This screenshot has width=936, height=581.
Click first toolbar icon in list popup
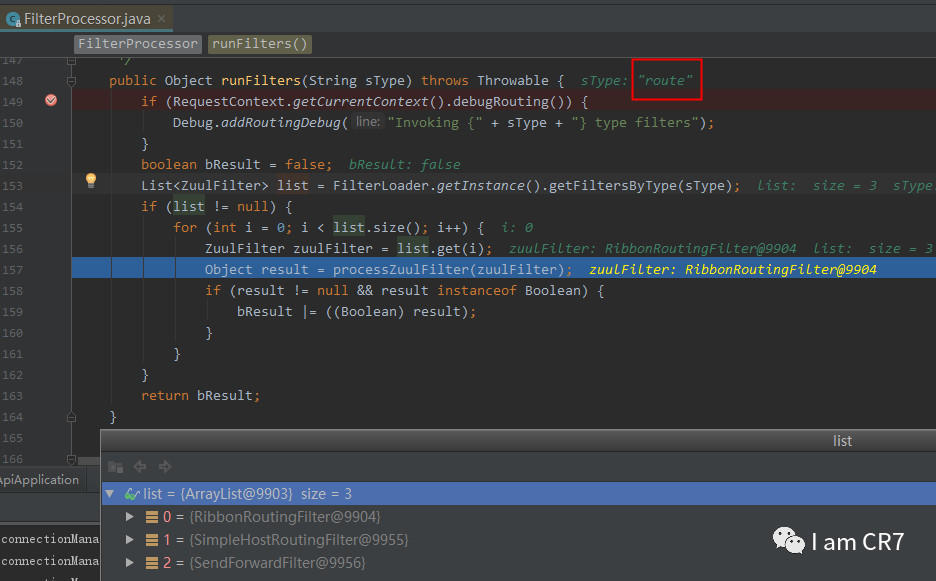115,466
